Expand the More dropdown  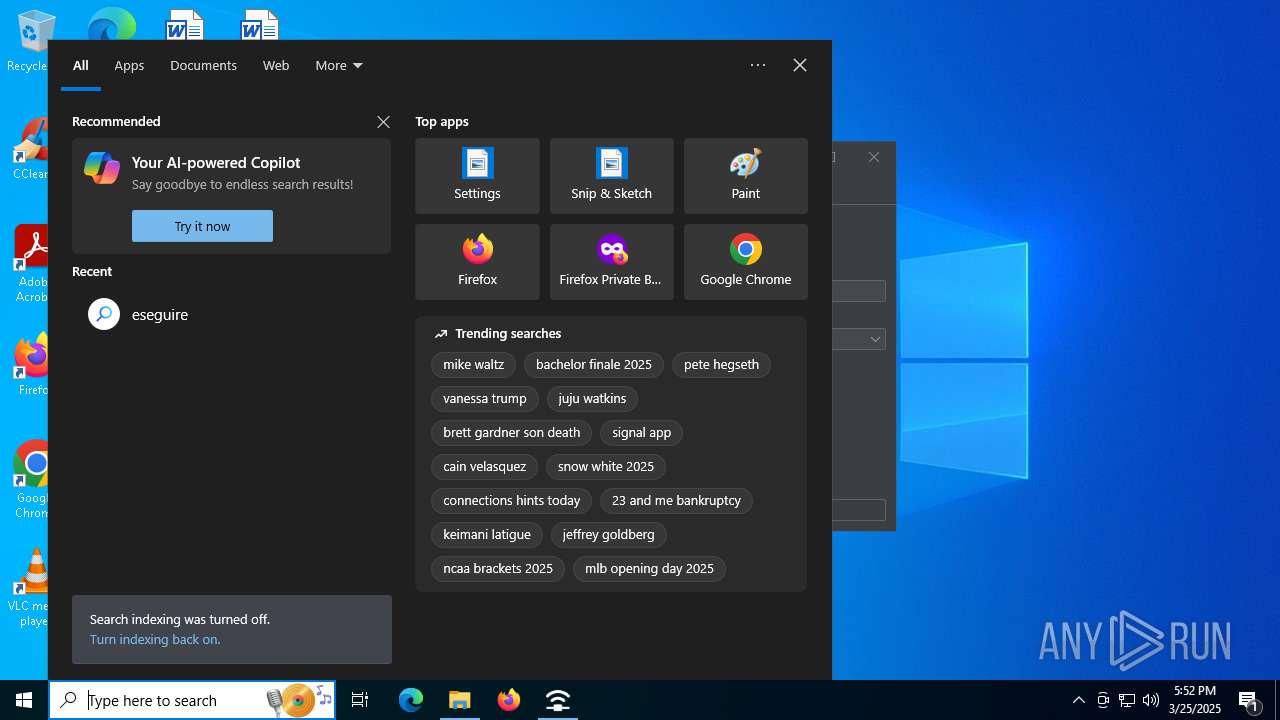[x=339, y=65]
